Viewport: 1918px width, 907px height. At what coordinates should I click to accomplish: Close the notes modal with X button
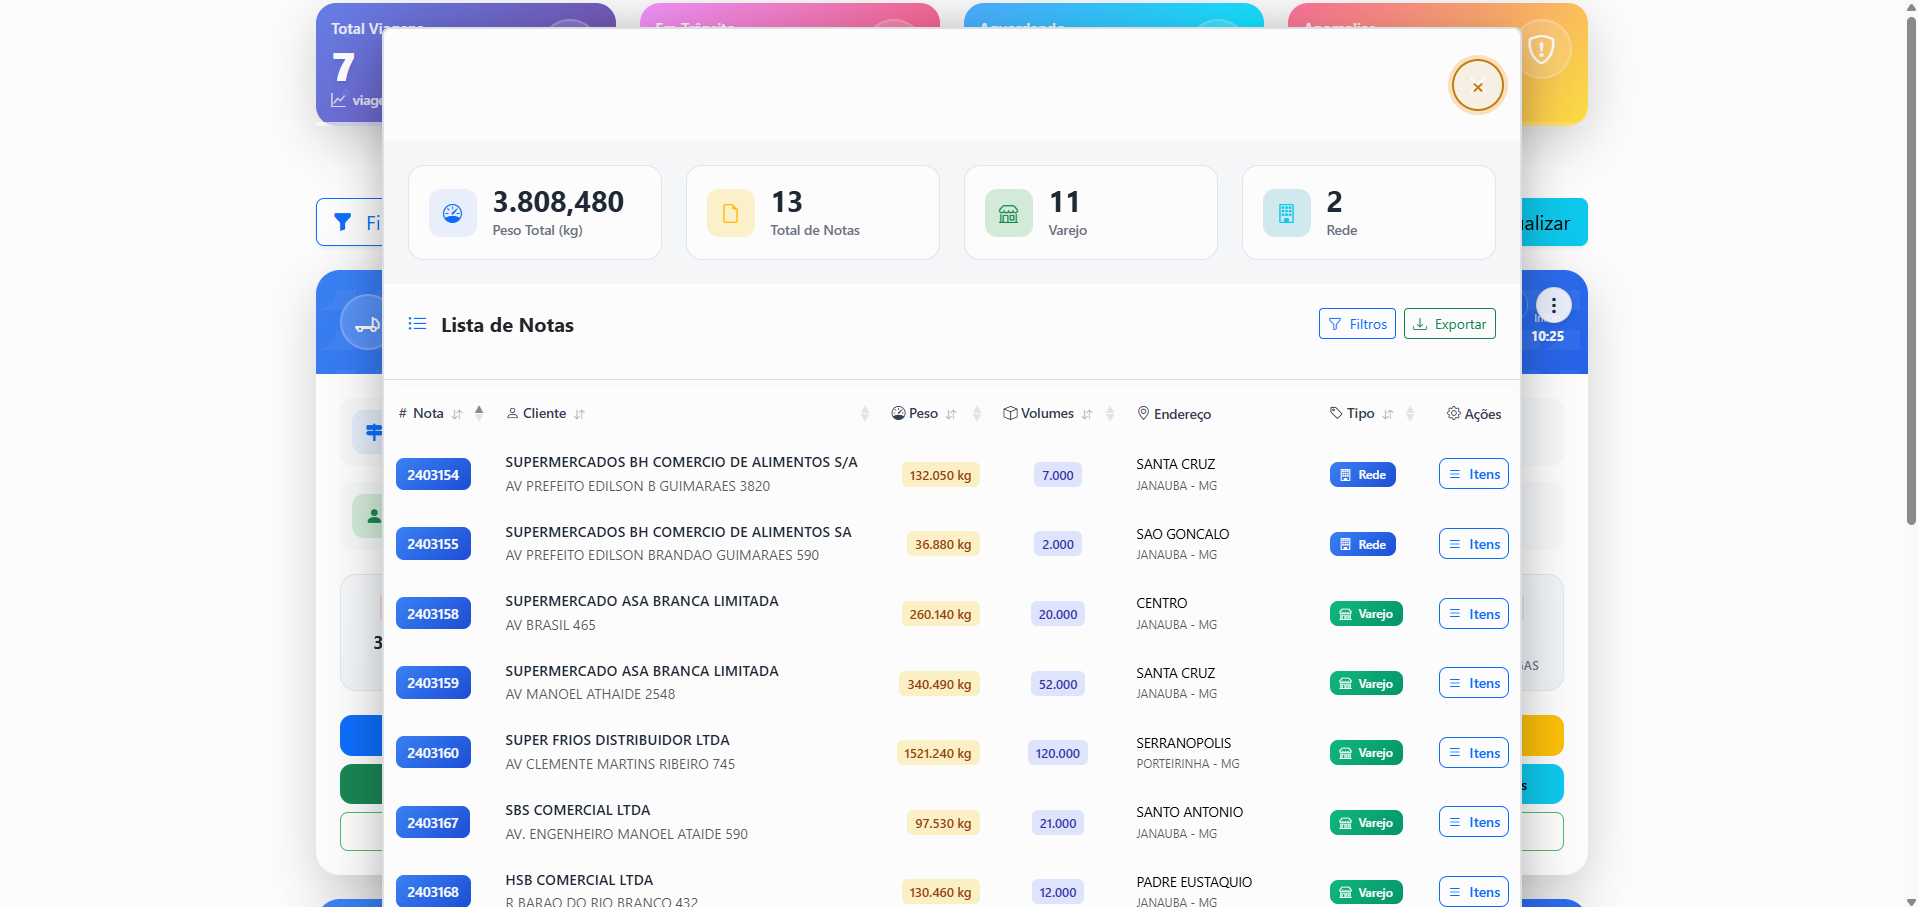coord(1477,86)
